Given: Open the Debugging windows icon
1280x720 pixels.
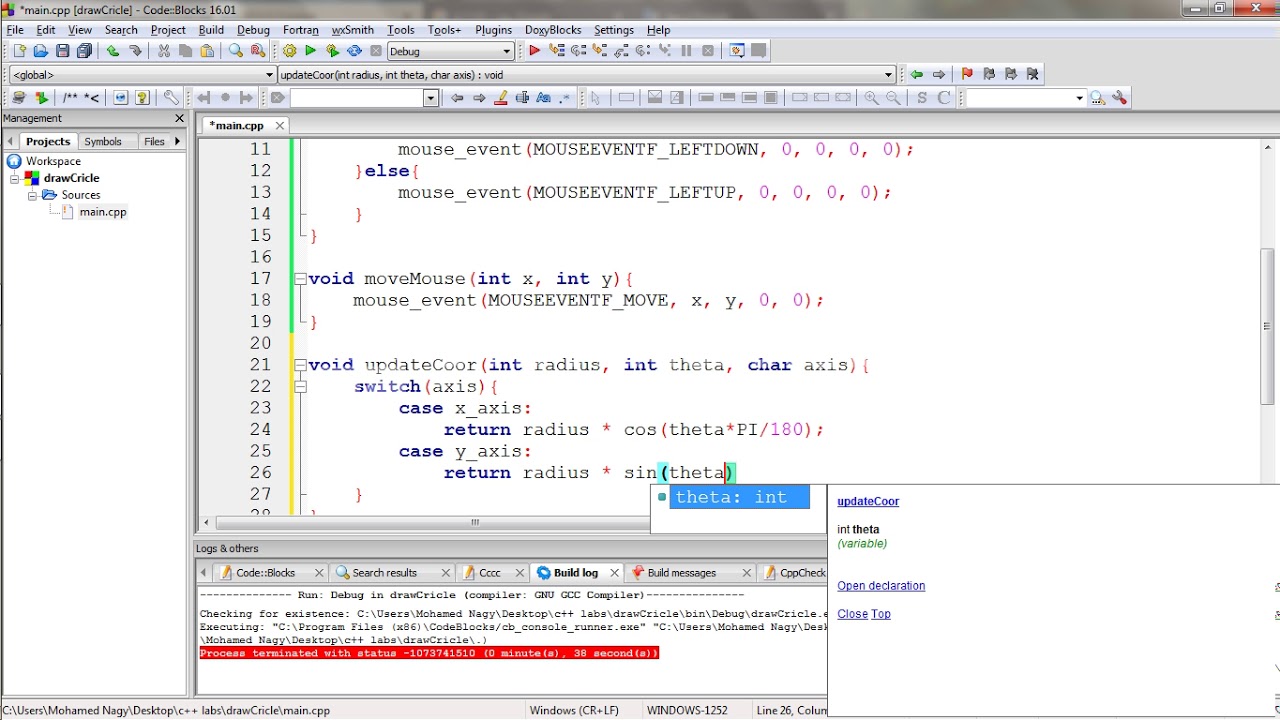Looking at the screenshot, I should click(x=737, y=51).
